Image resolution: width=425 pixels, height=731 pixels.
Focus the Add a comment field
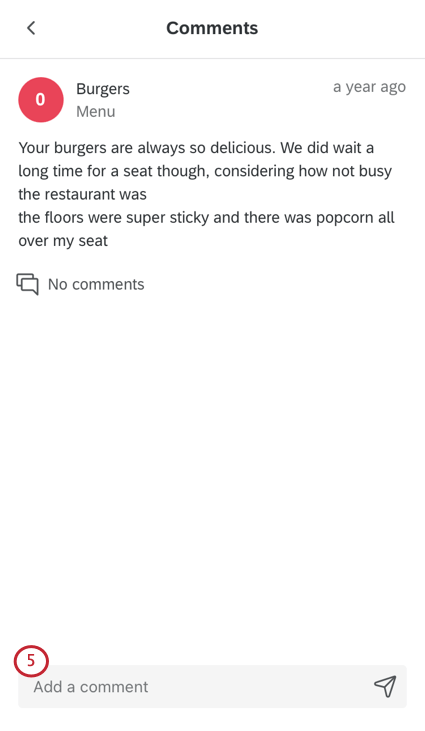(x=212, y=686)
